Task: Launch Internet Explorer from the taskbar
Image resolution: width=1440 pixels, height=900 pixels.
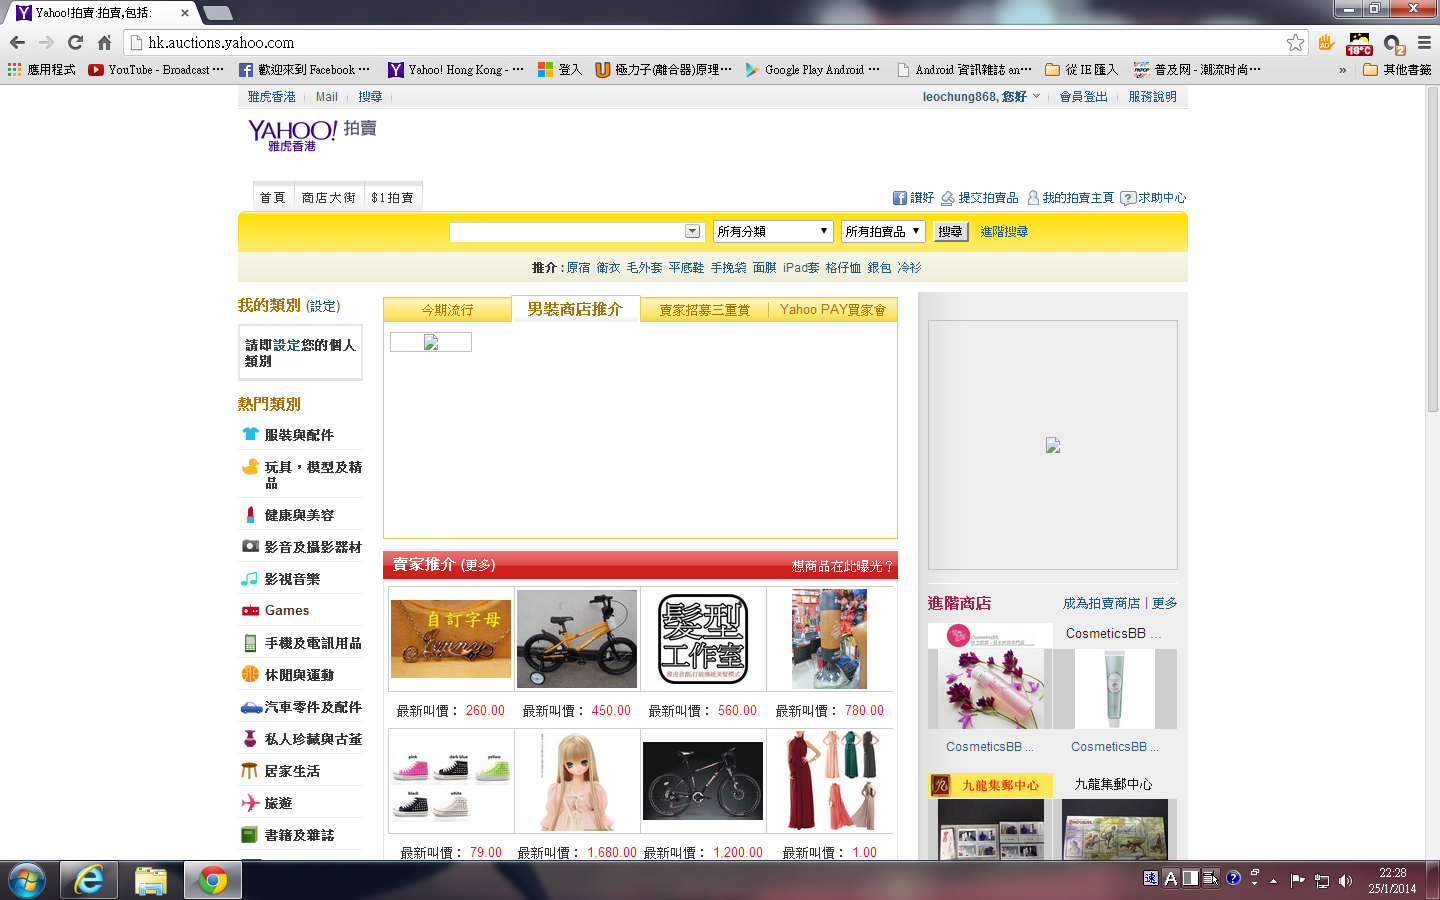Action: pos(89,880)
